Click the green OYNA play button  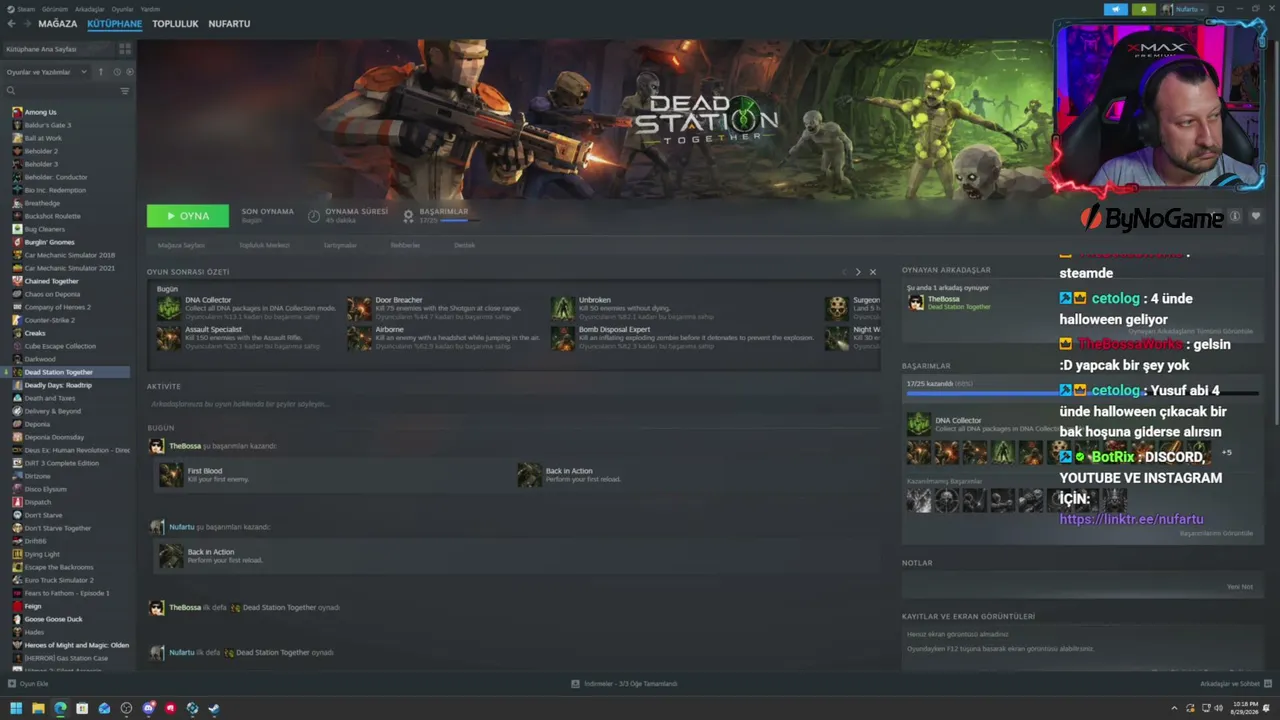pos(187,216)
